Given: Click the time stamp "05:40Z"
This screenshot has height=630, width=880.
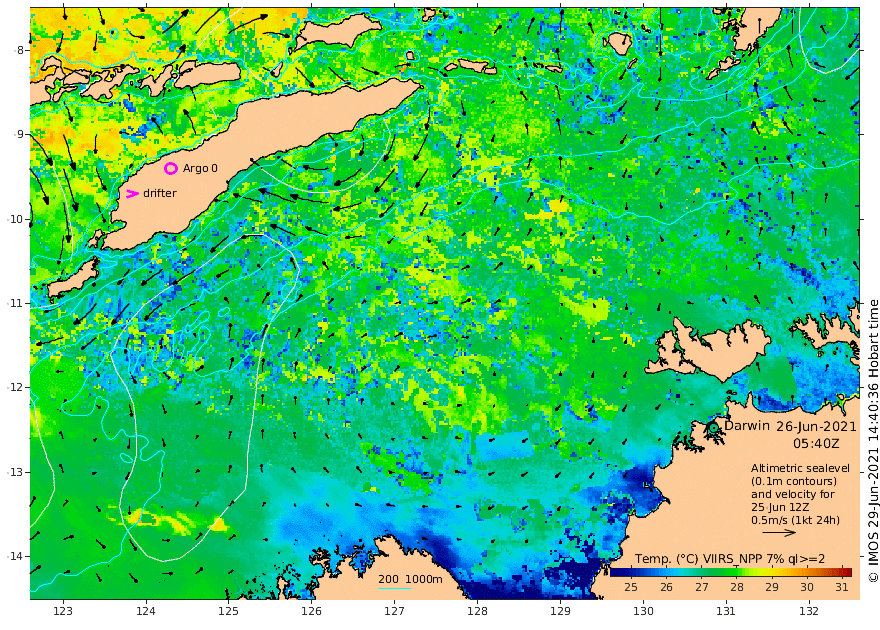Looking at the screenshot, I should coord(817,443).
